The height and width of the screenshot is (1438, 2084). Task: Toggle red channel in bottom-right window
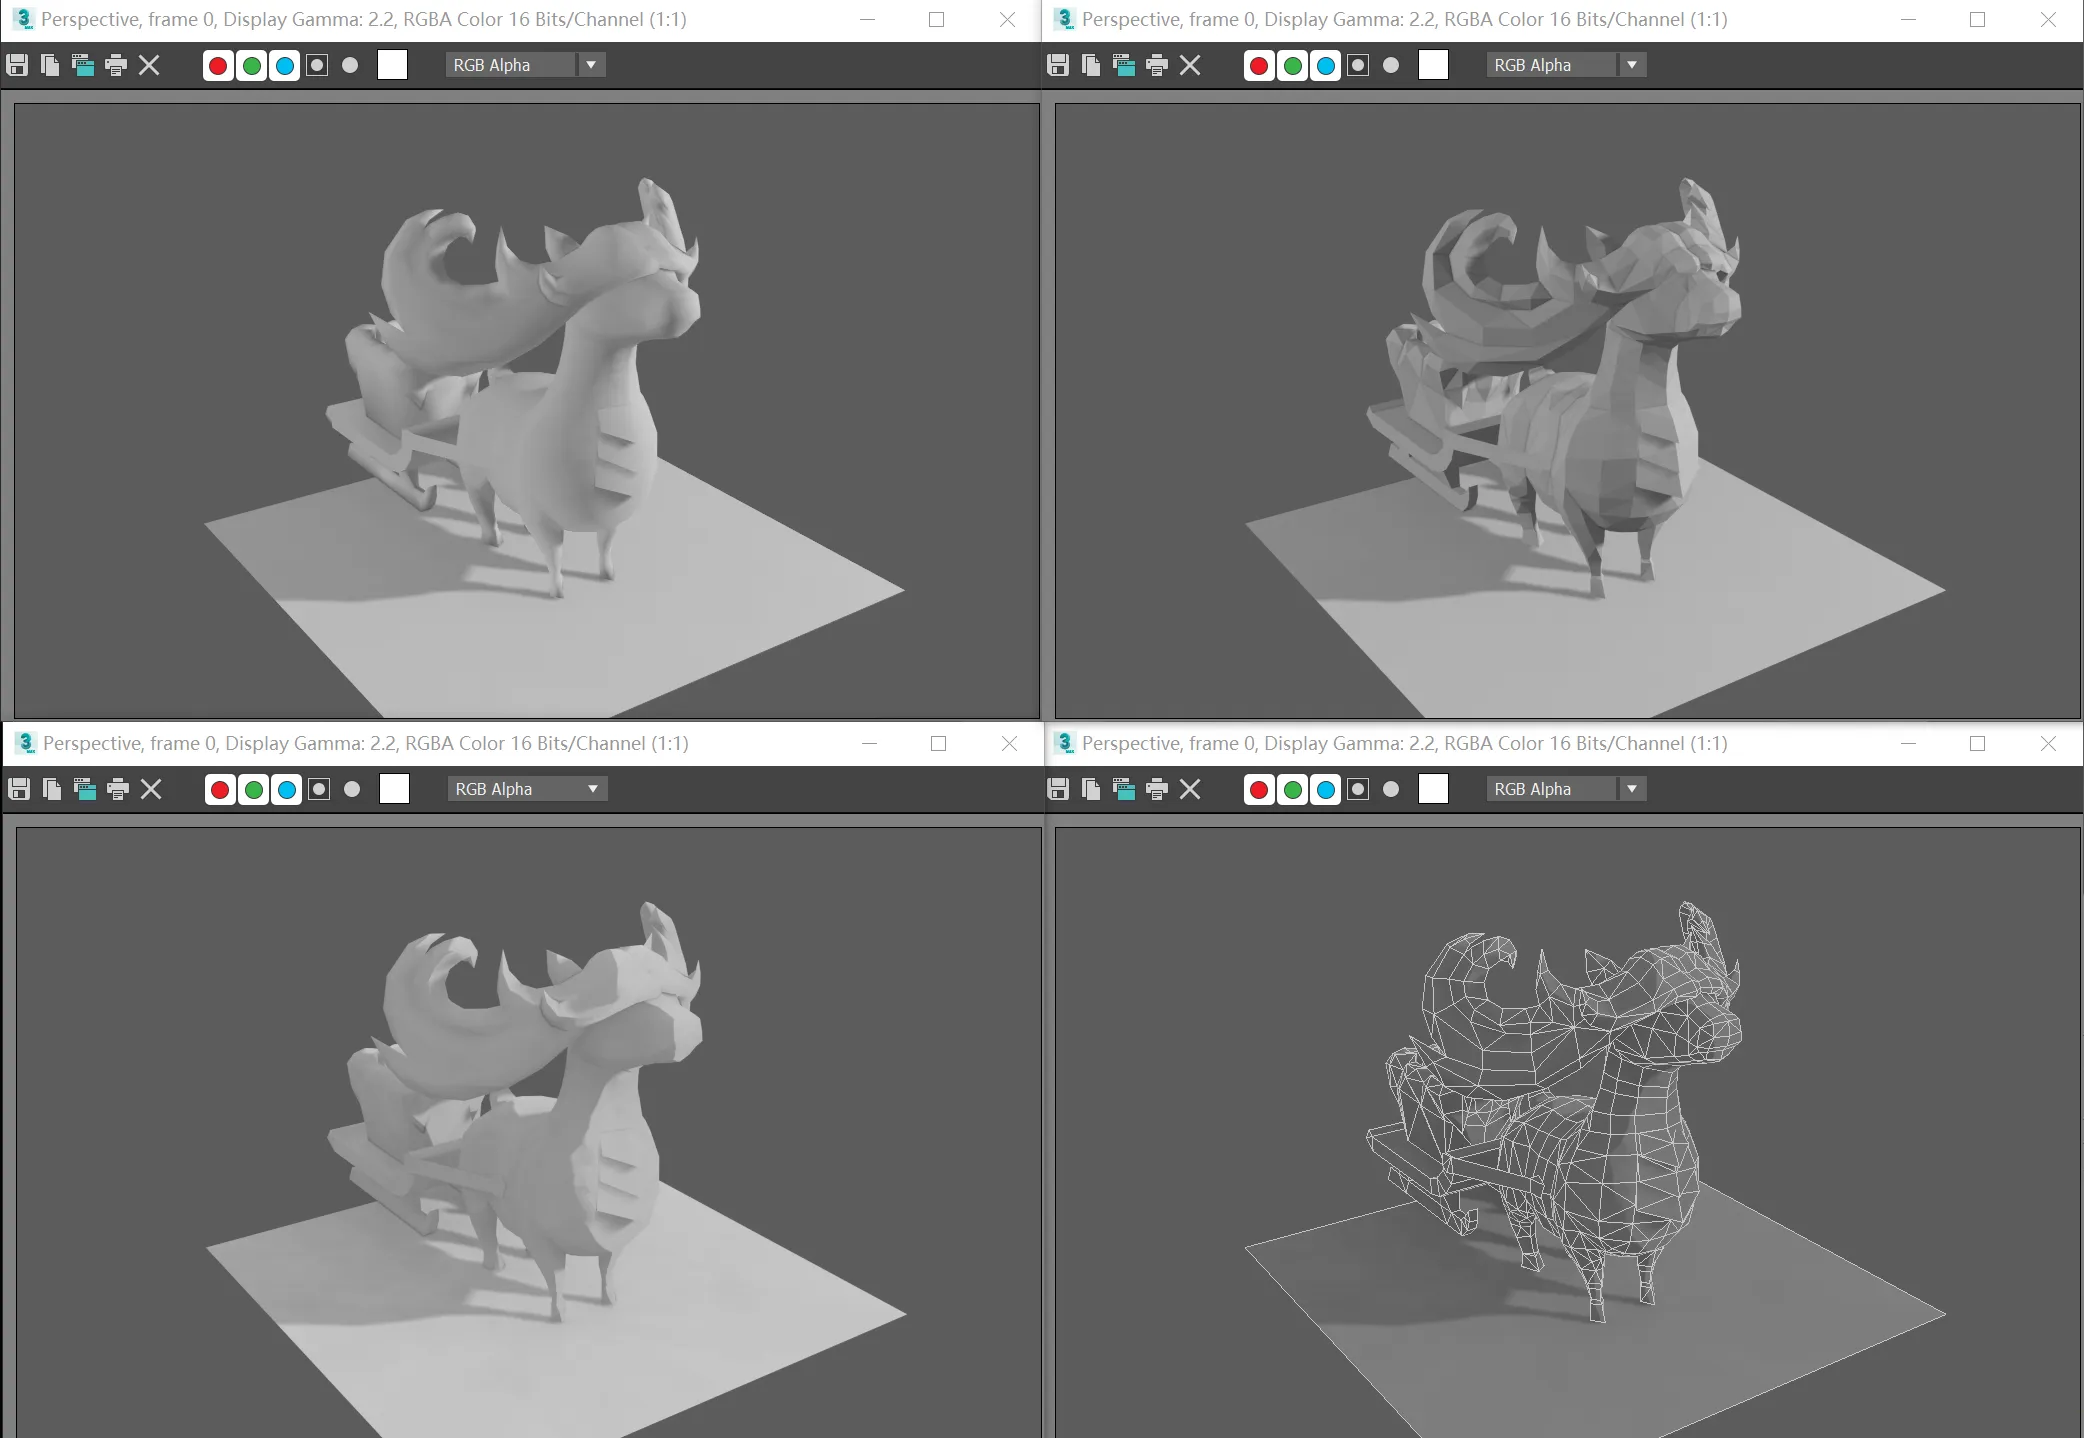pos(1259,789)
